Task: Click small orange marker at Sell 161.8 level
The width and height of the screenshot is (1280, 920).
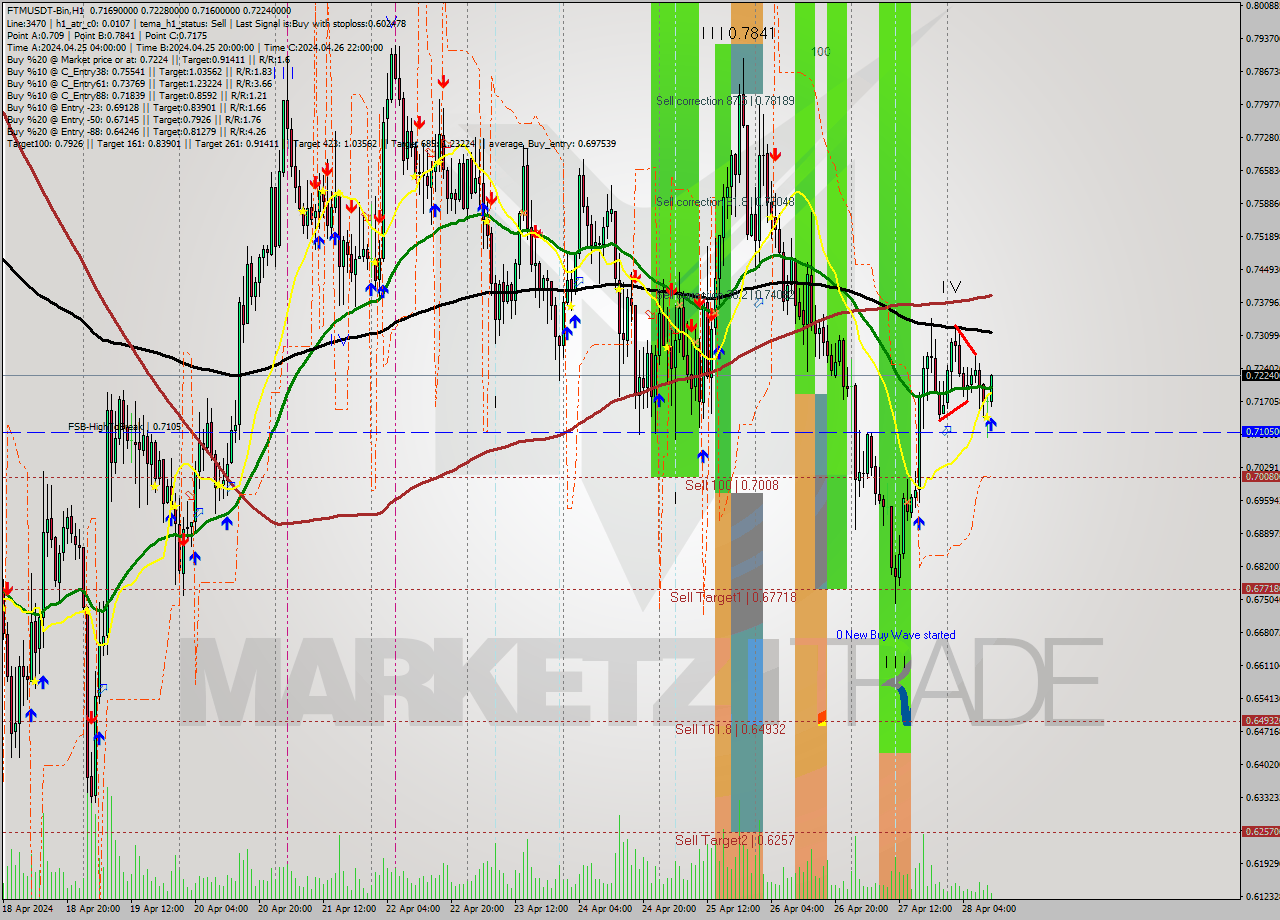Action: point(822,718)
